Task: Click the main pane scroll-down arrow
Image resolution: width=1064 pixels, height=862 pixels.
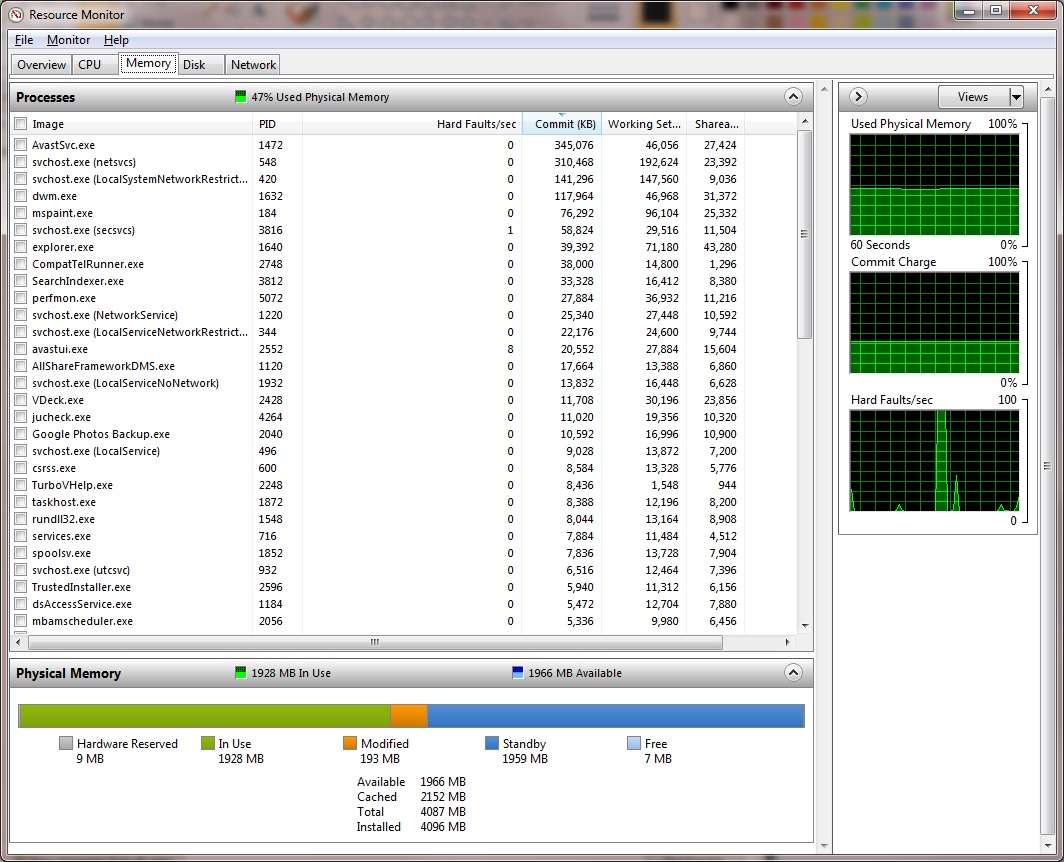Action: point(824,846)
